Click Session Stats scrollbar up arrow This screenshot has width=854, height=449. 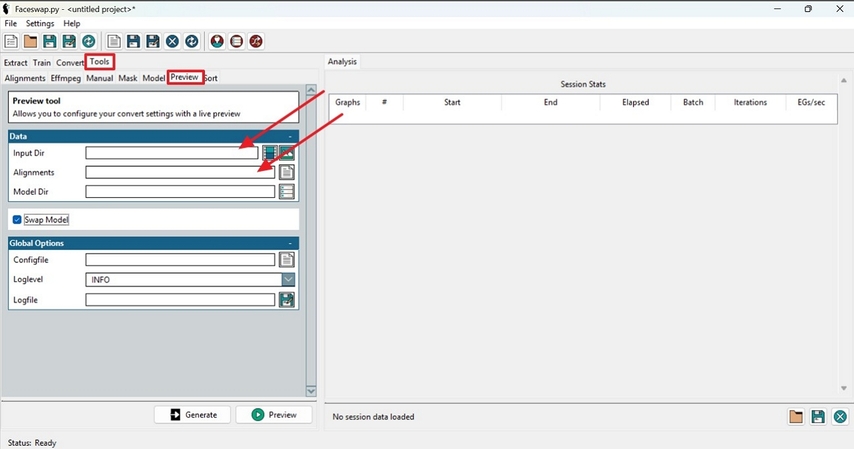click(844, 81)
